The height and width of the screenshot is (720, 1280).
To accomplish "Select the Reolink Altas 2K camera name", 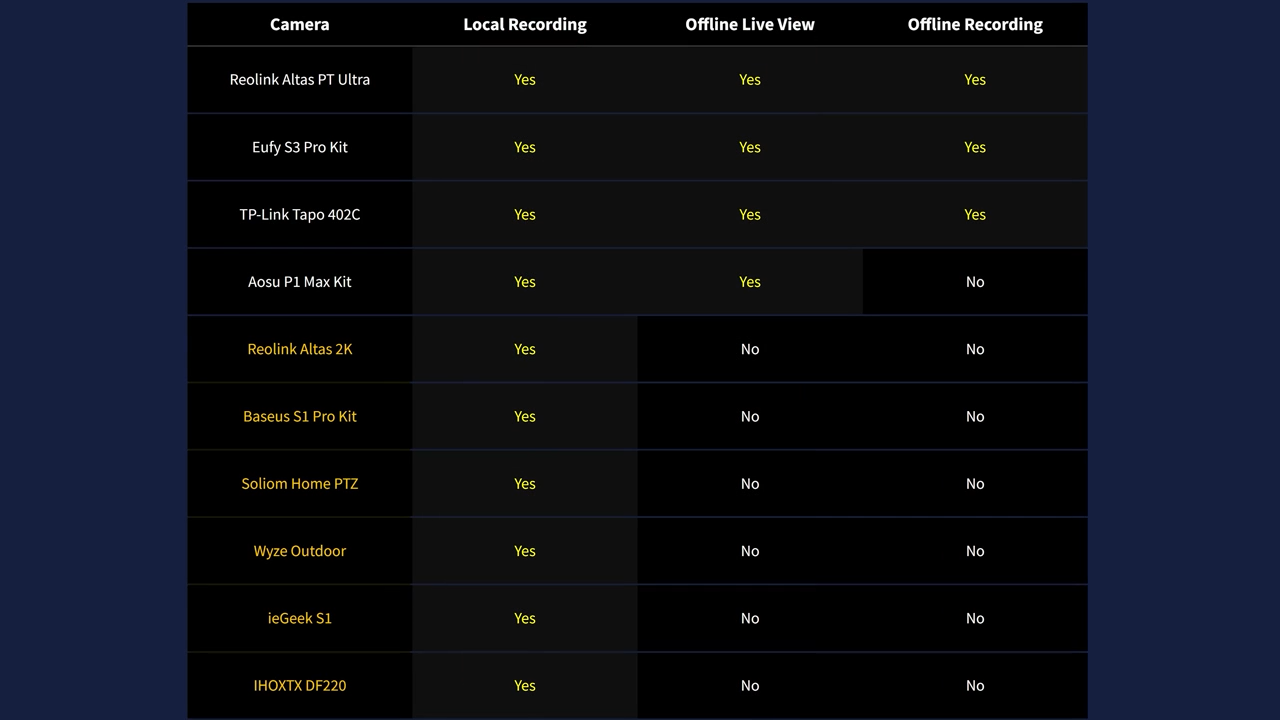I will click(x=300, y=349).
